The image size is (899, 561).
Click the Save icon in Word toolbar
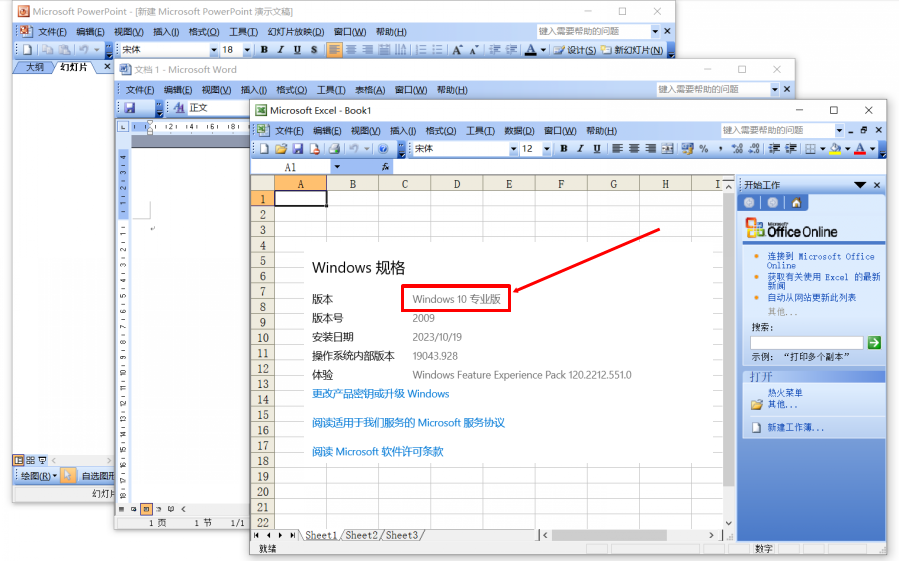pos(130,108)
